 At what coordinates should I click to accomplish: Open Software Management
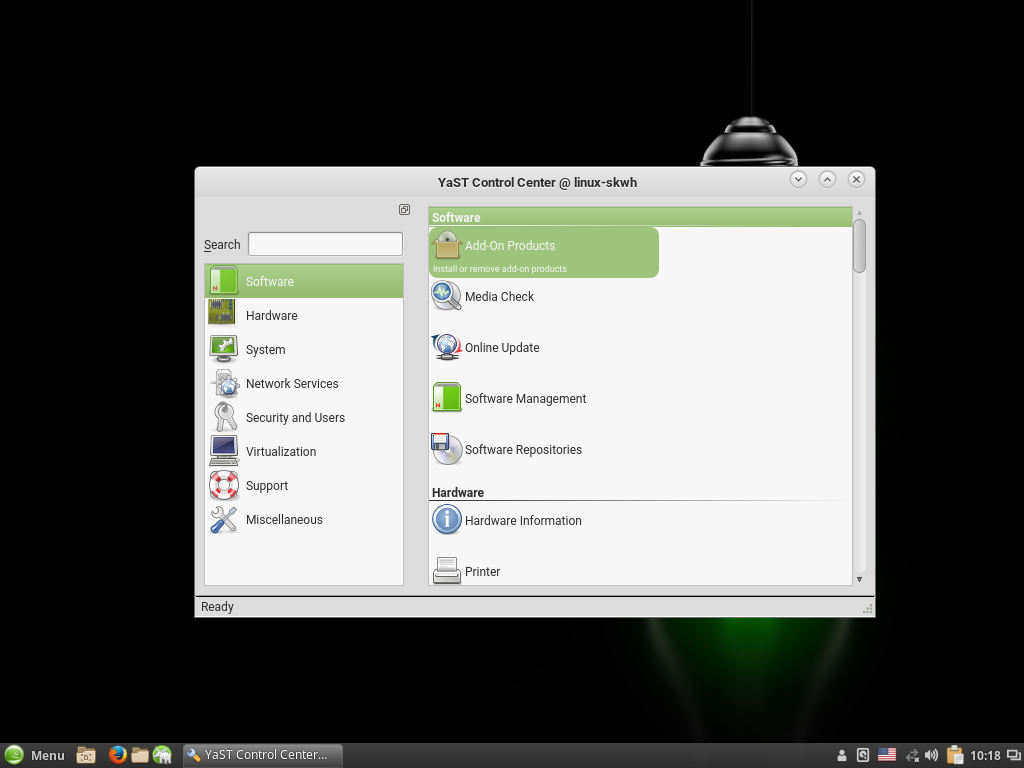524,399
